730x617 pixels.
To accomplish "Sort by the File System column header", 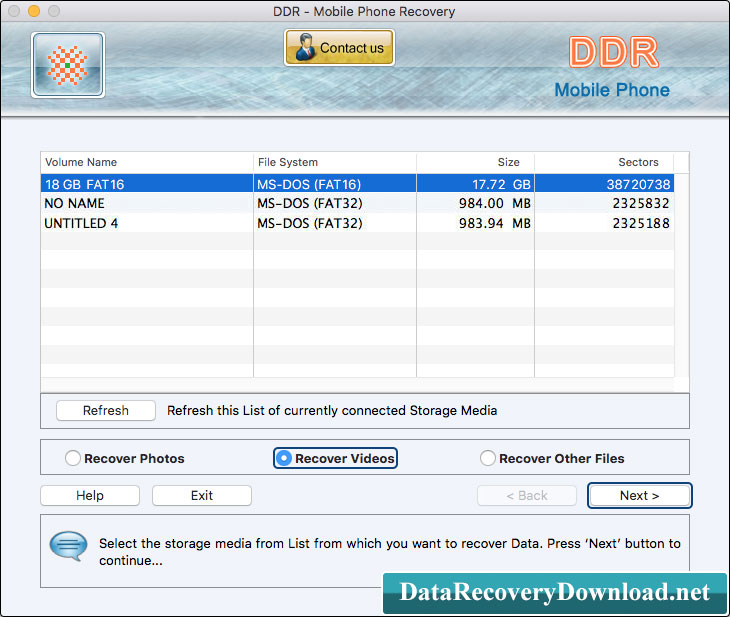I will point(335,162).
